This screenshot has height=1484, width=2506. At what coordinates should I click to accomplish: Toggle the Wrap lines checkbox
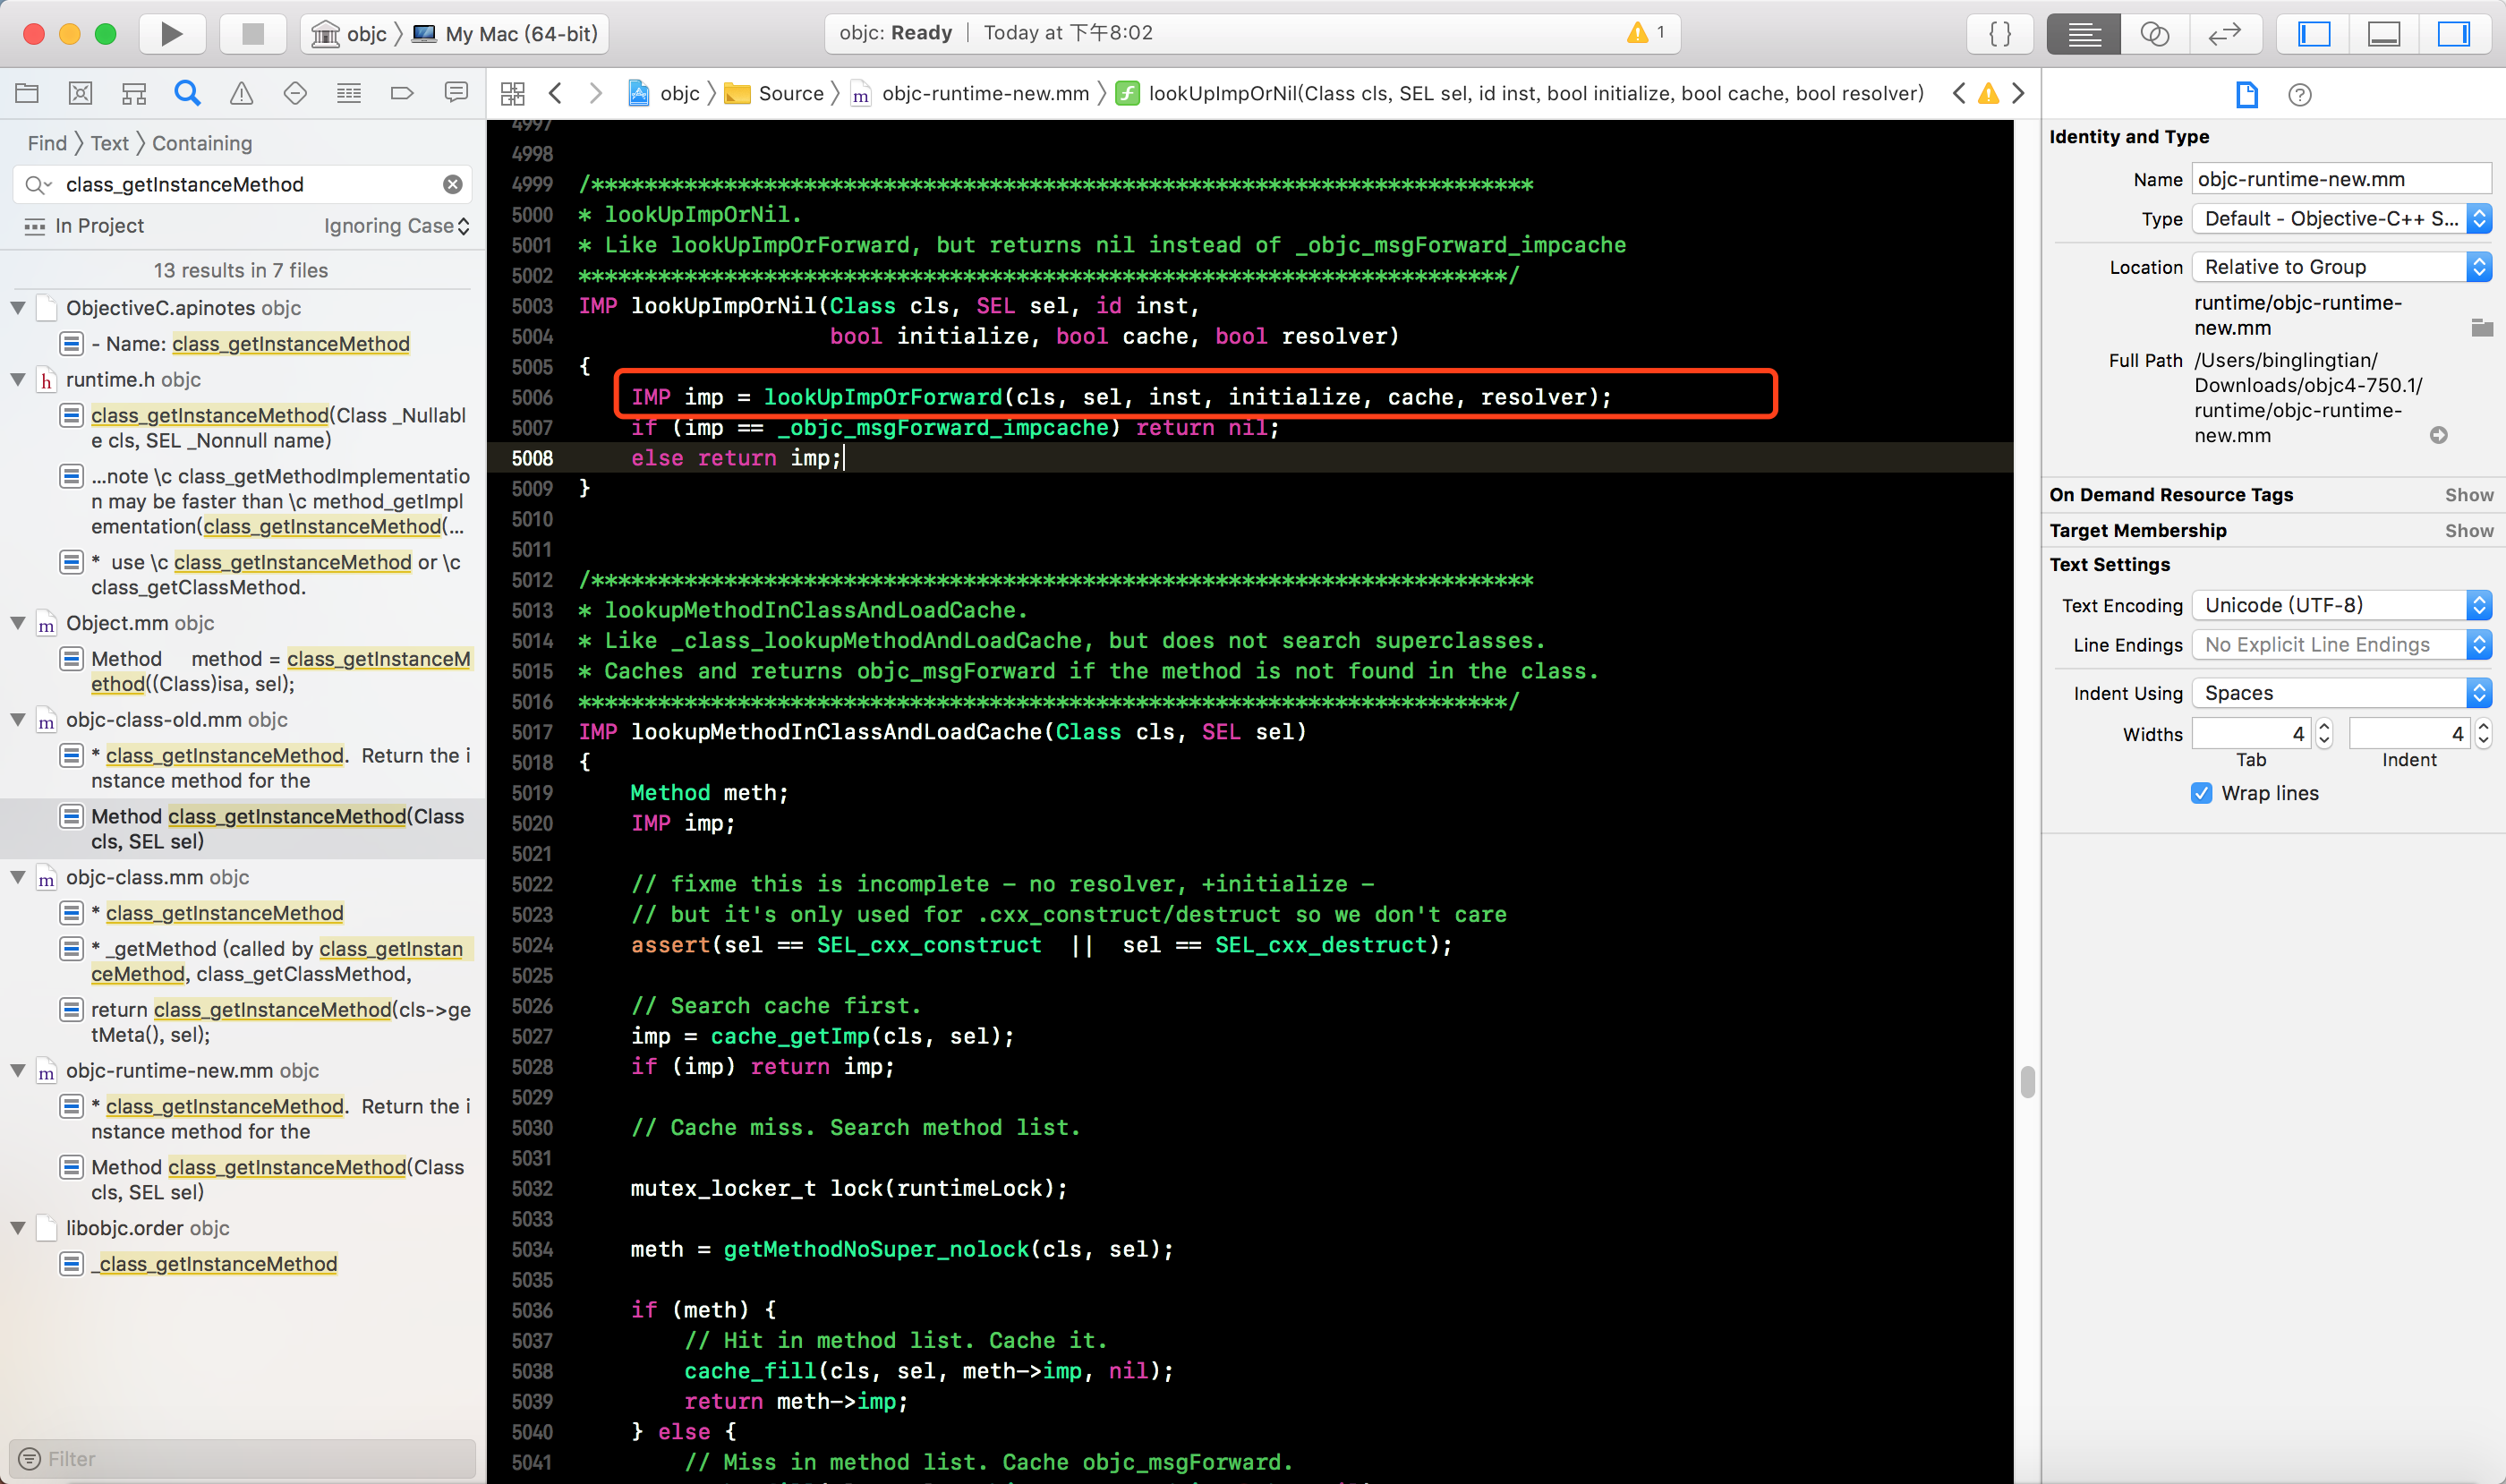tap(2201, 793)
